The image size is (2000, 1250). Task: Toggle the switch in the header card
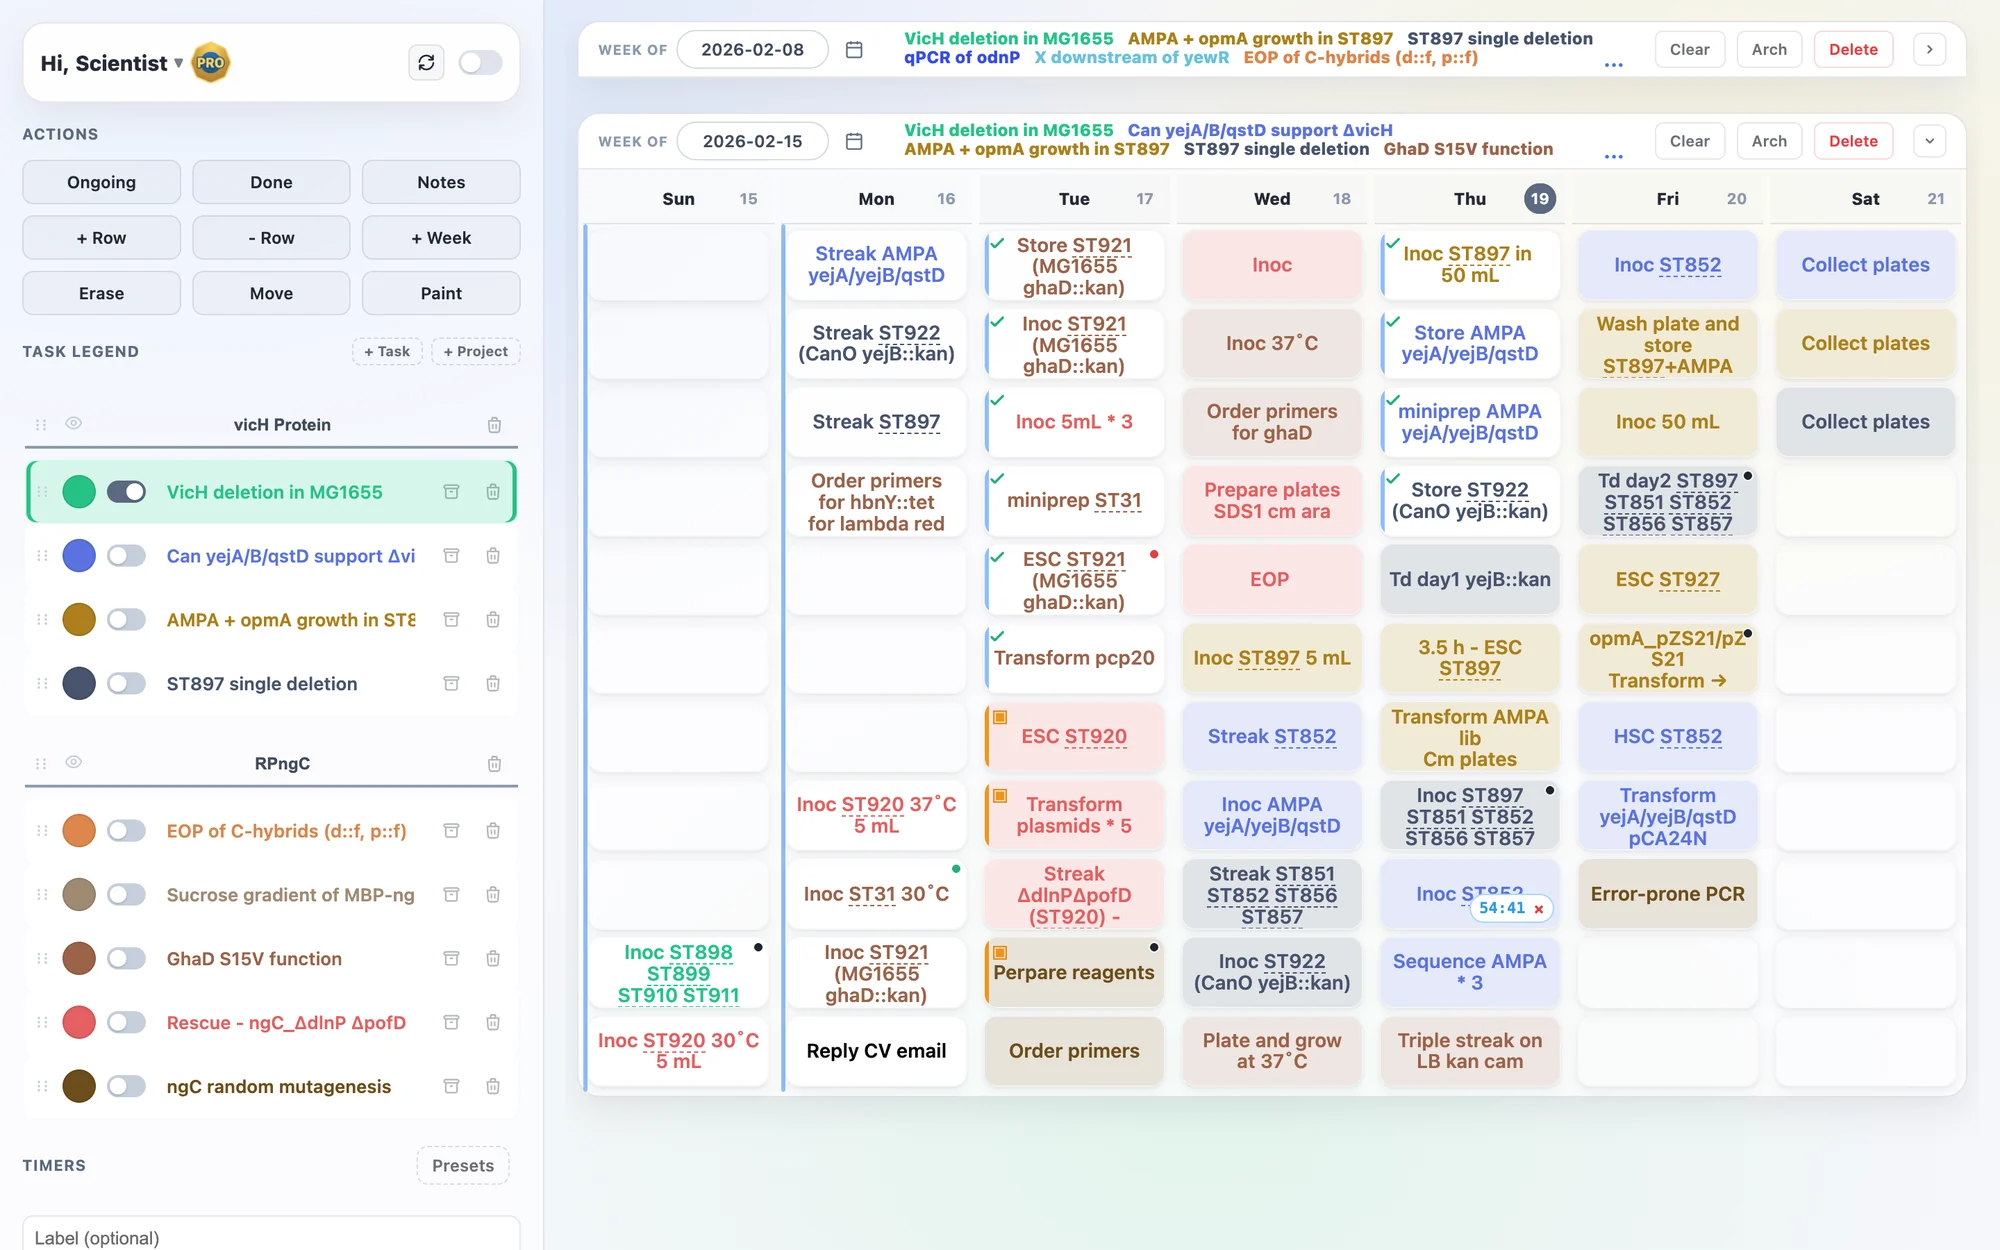coord(480,63)
